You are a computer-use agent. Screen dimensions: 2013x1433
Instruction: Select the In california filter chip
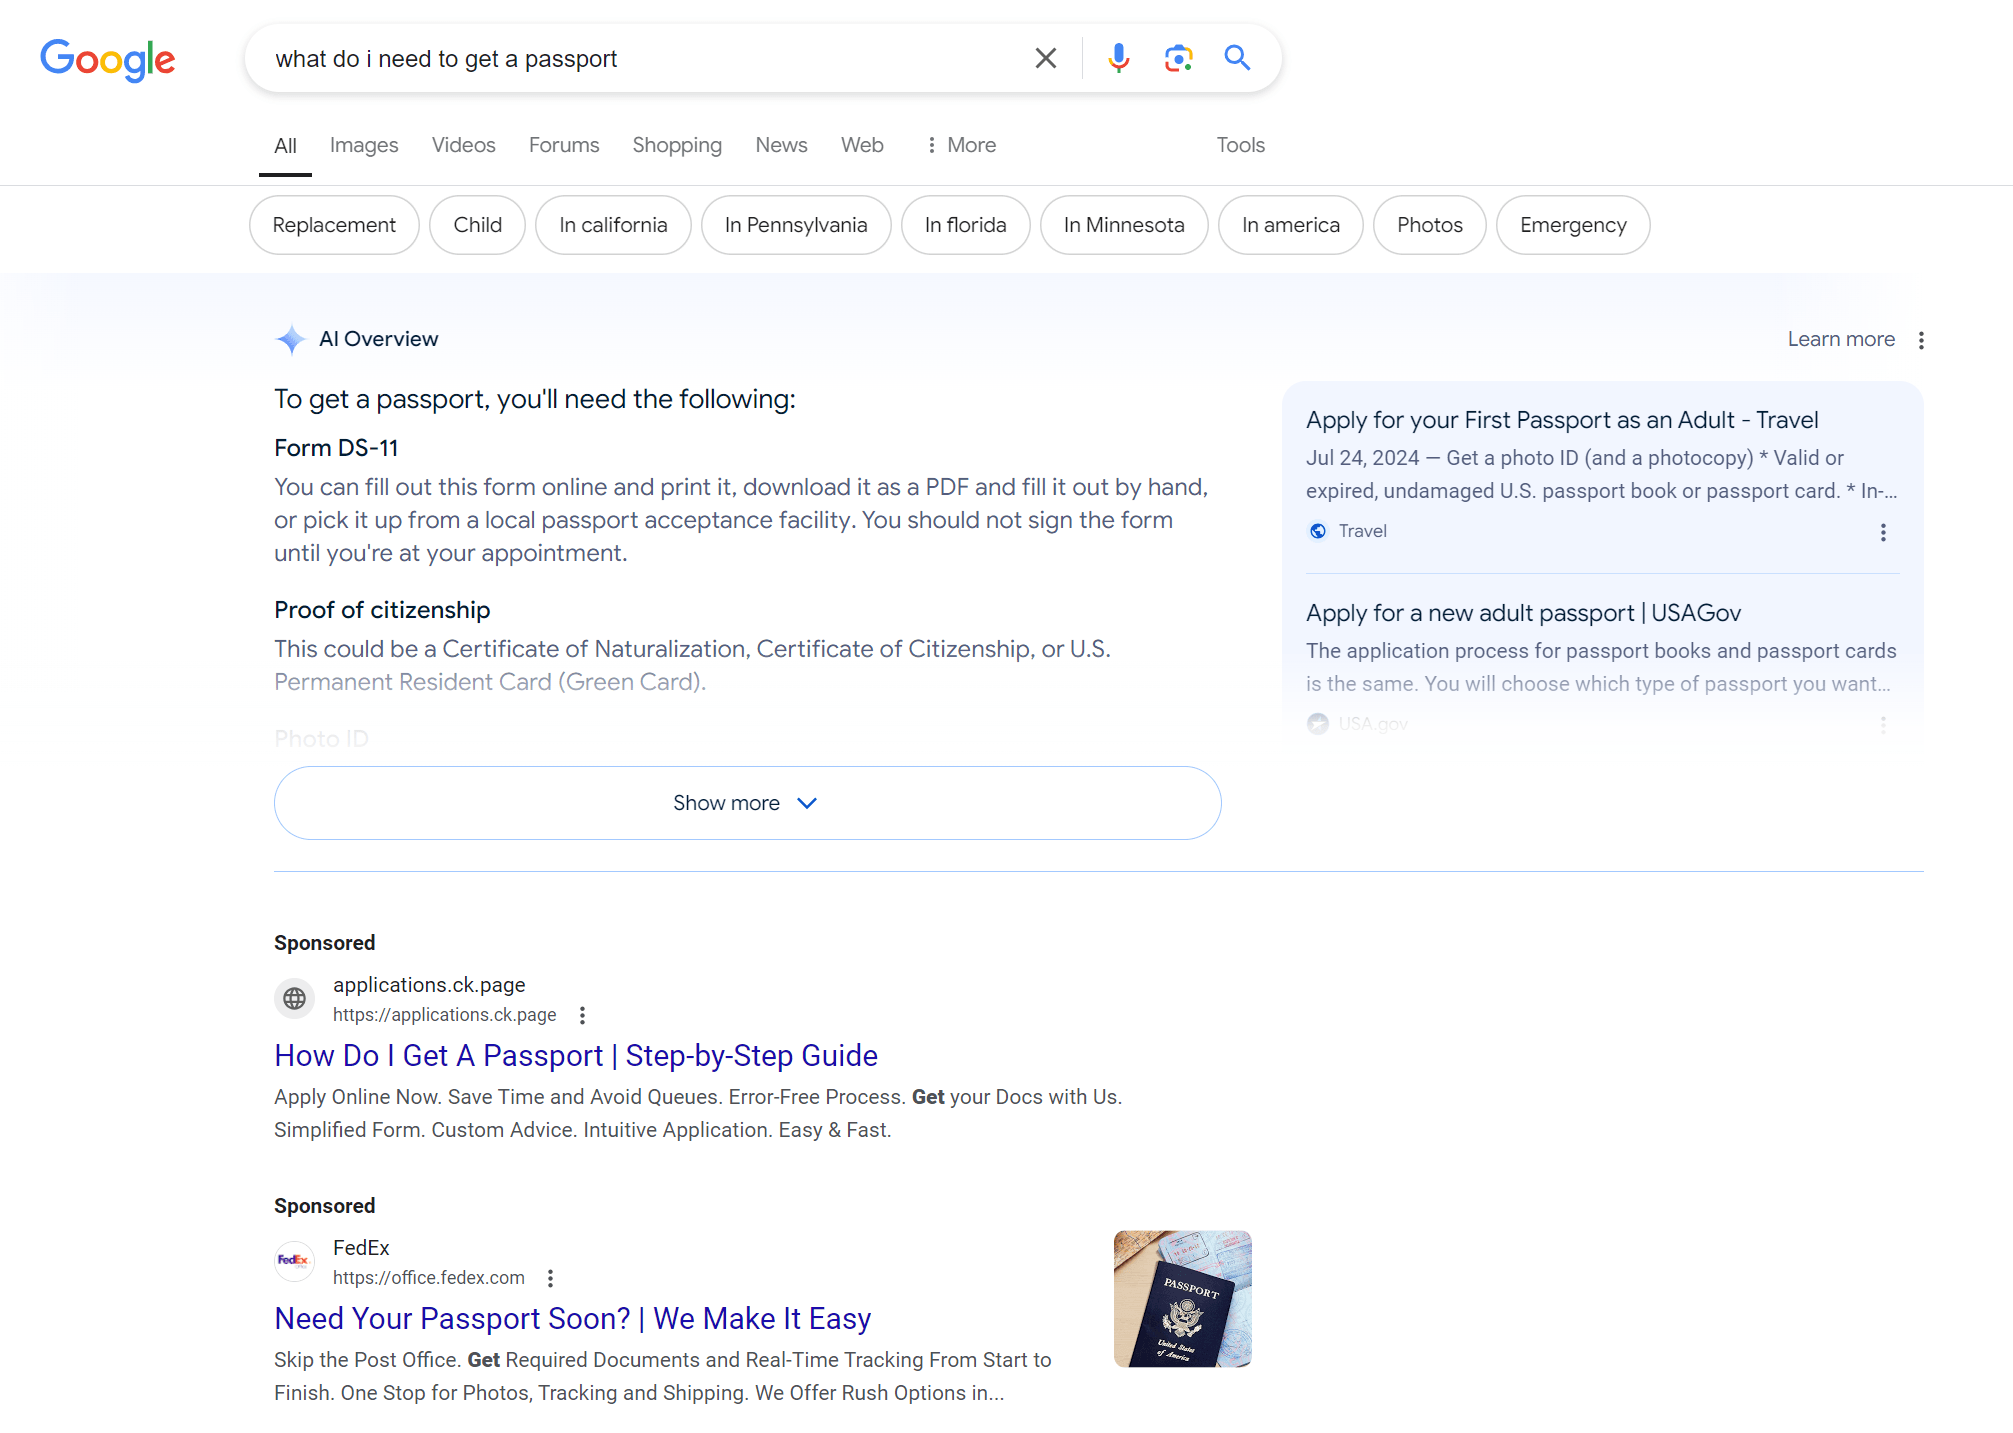click(x=613, y=225)
